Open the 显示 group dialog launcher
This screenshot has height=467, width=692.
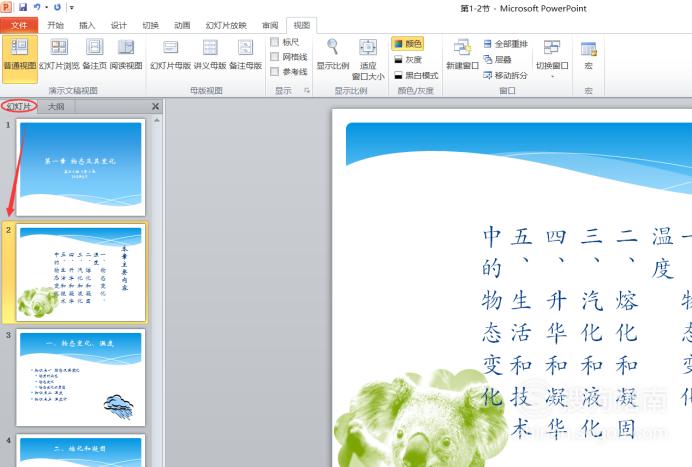[x=307, y=90]
